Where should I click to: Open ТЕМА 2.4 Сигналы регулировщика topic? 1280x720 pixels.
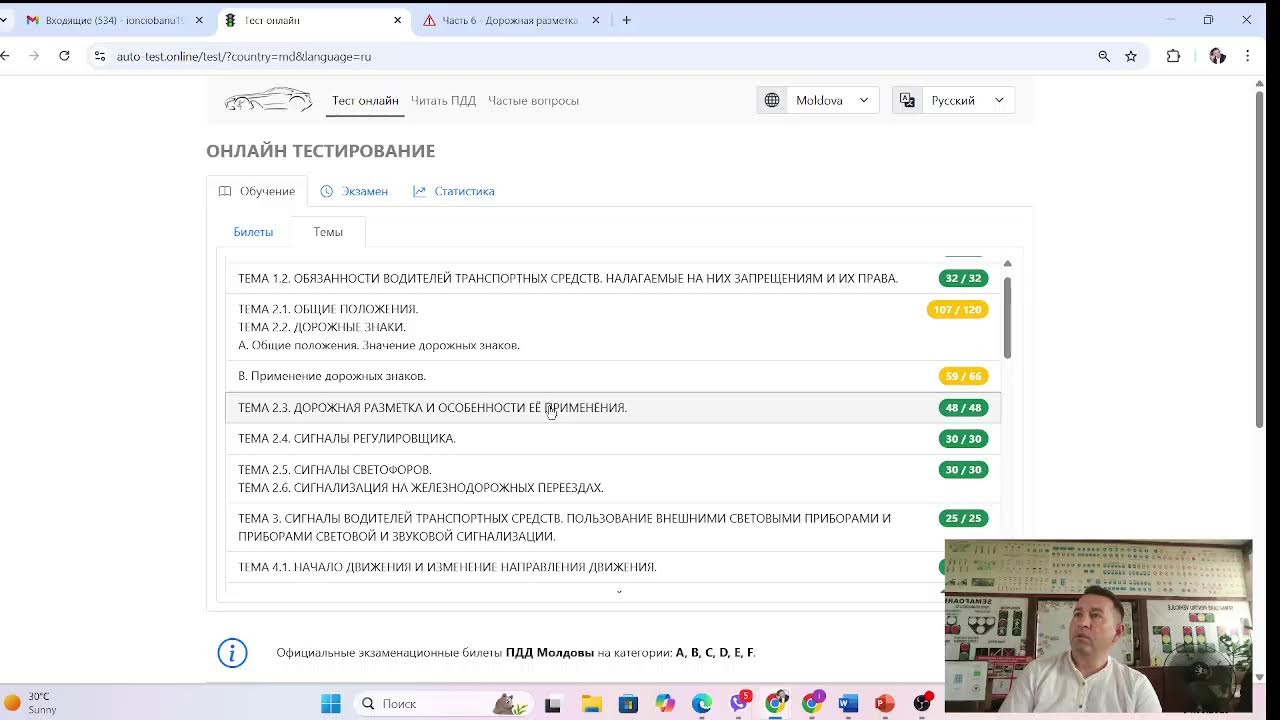click(613, 438)
